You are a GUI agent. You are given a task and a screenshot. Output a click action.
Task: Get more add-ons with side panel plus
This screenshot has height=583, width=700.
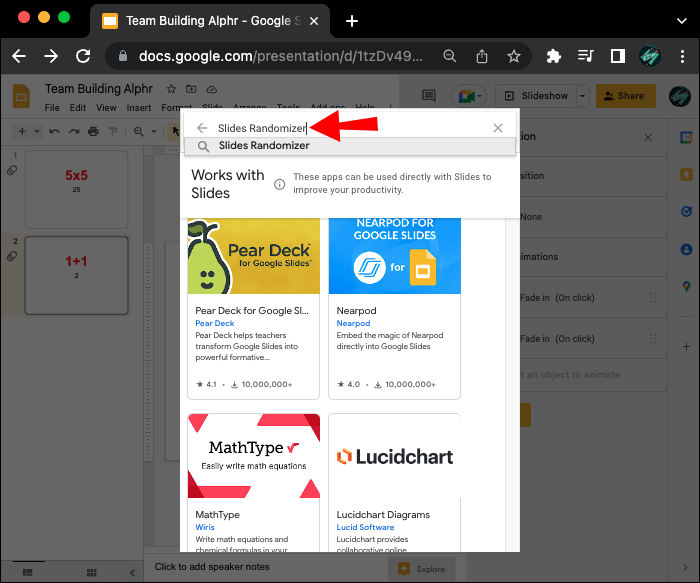(686, 346)
